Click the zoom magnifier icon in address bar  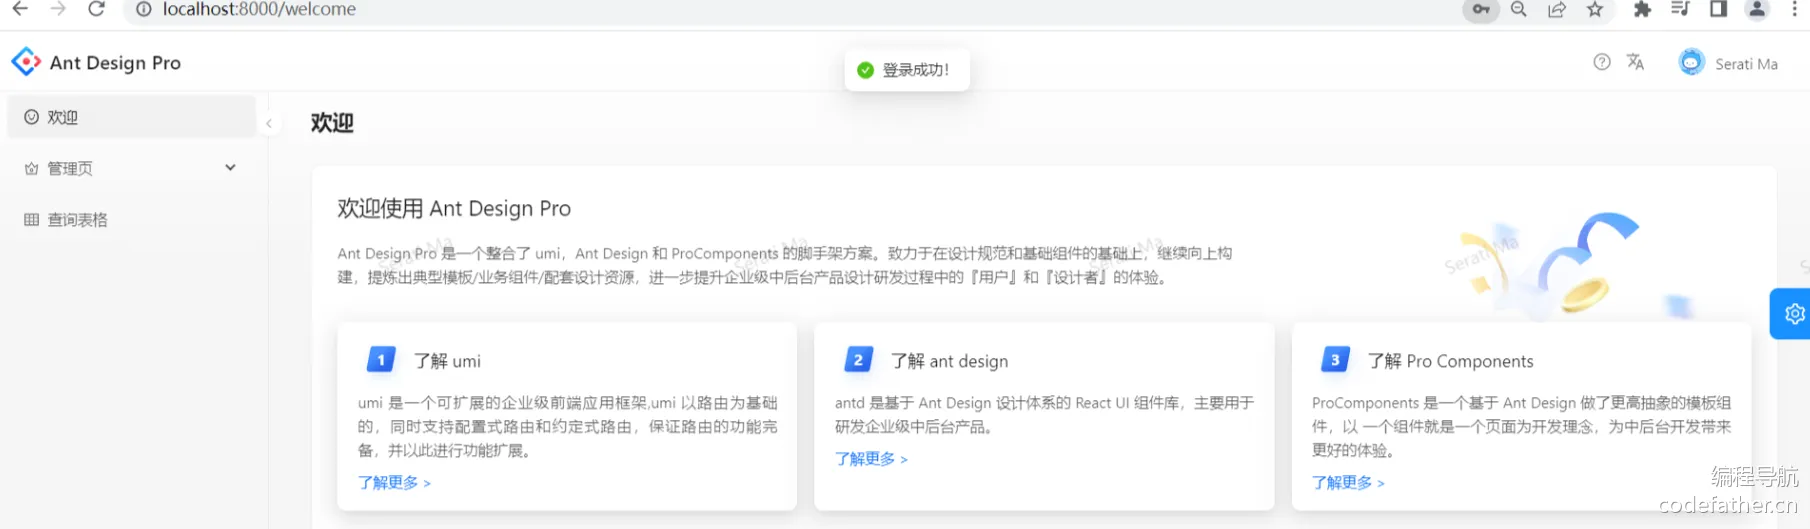(1519, 9)
